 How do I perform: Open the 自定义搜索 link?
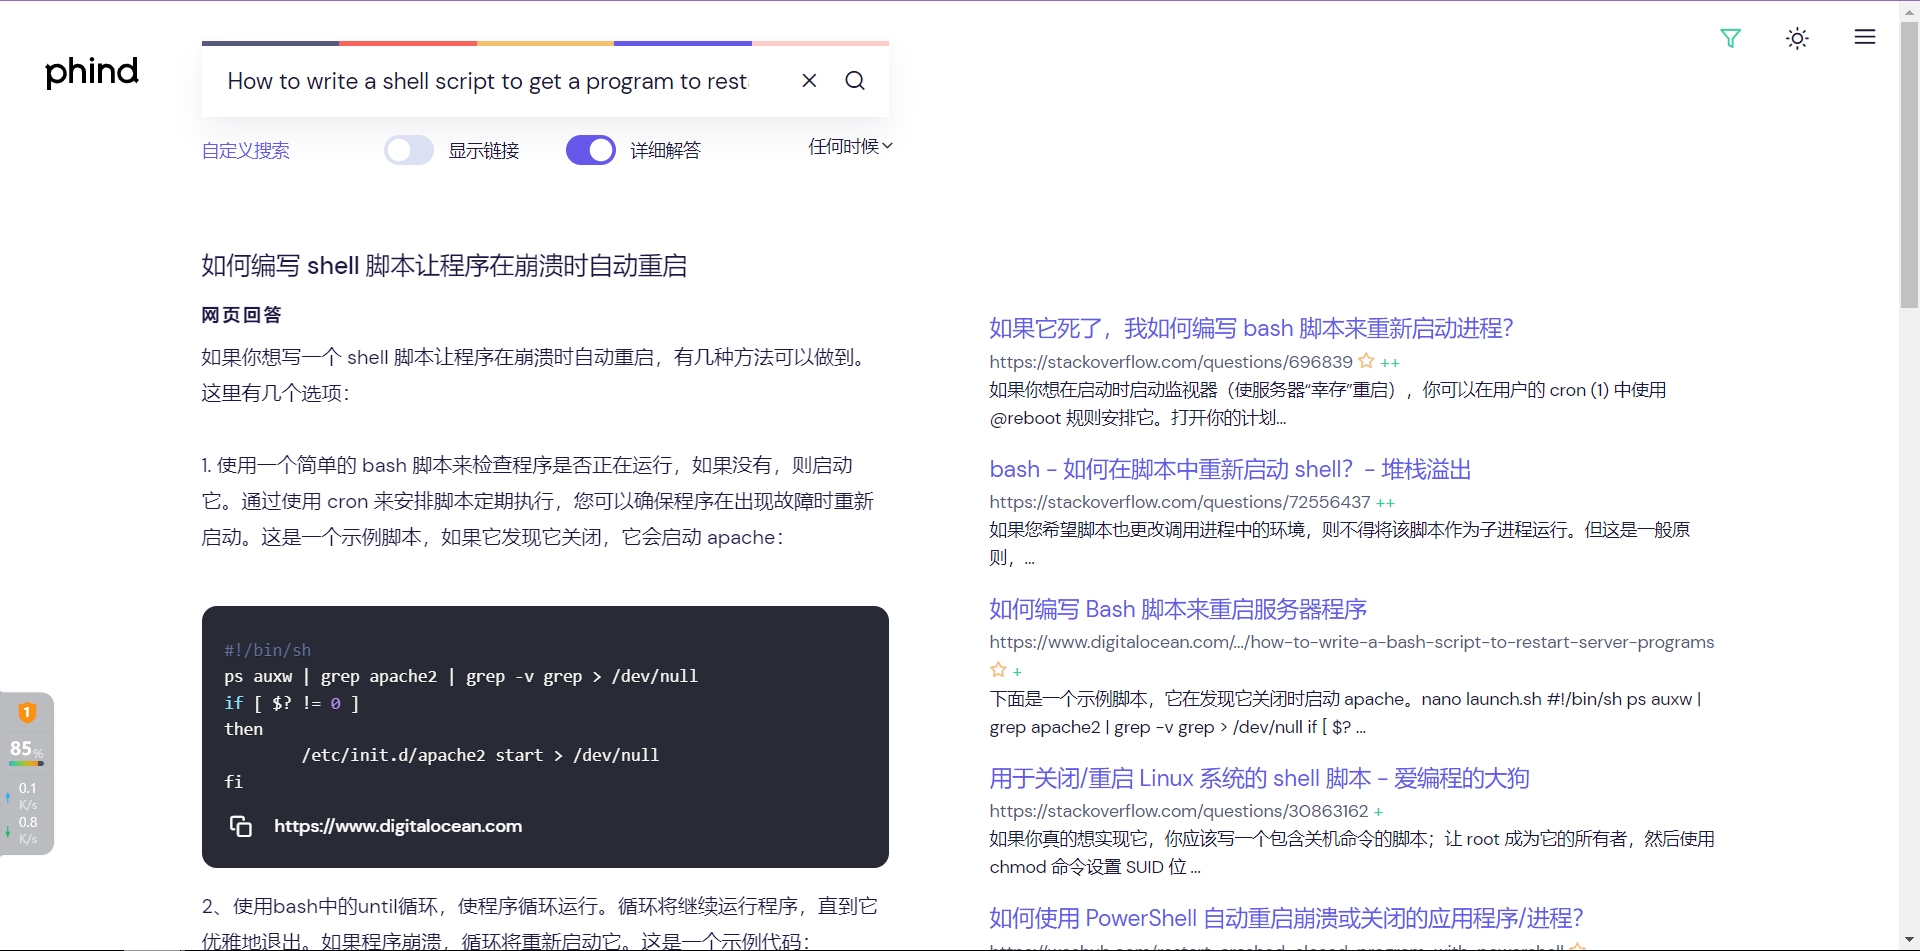pyautogui.click(x=246, y=151)
